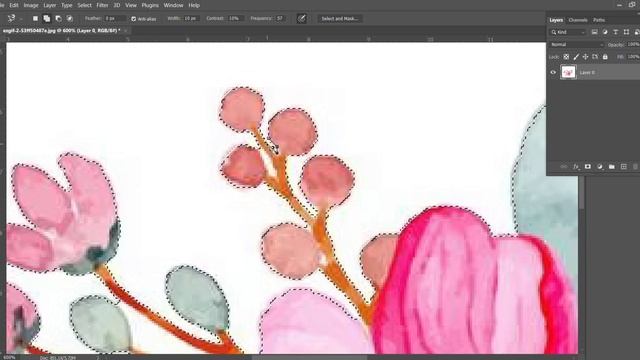Open the Window menu
This screenshot has width=640, height=360.
click(x=173, y=5)
